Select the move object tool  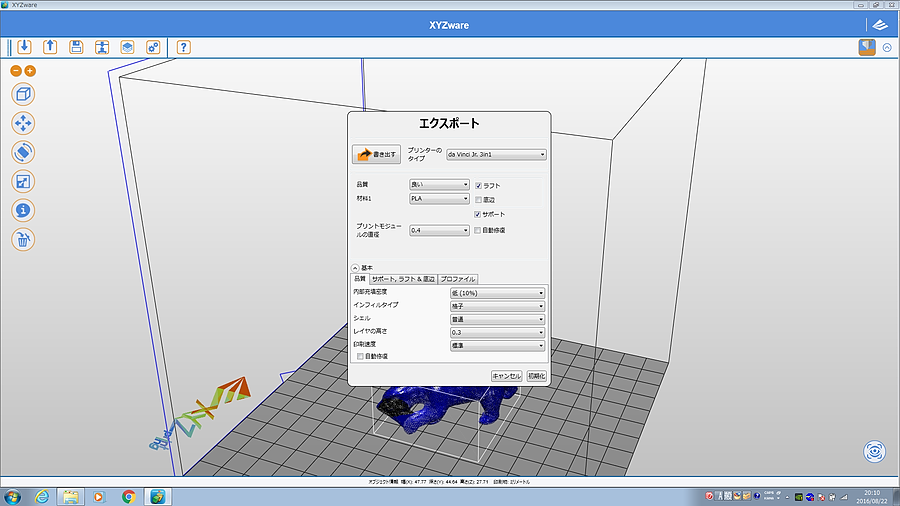(24, 123)
